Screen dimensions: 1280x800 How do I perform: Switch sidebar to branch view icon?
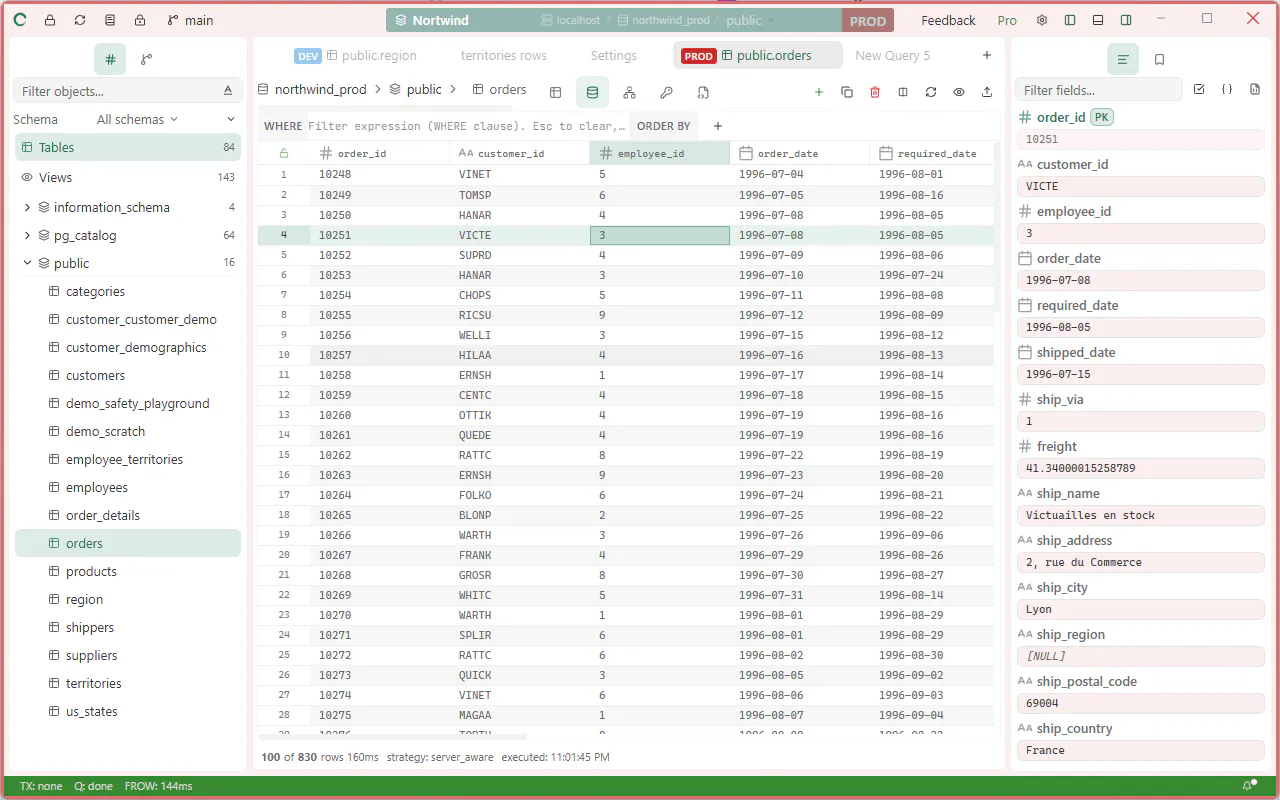(x=147, y=59)
